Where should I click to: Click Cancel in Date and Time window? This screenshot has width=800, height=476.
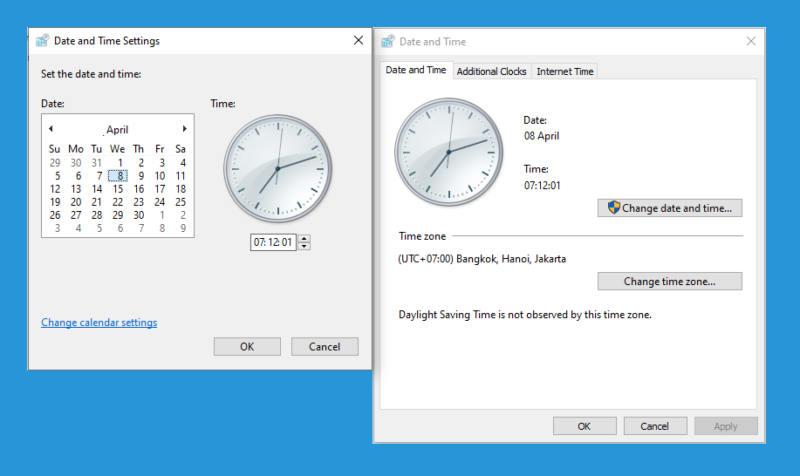655,426
